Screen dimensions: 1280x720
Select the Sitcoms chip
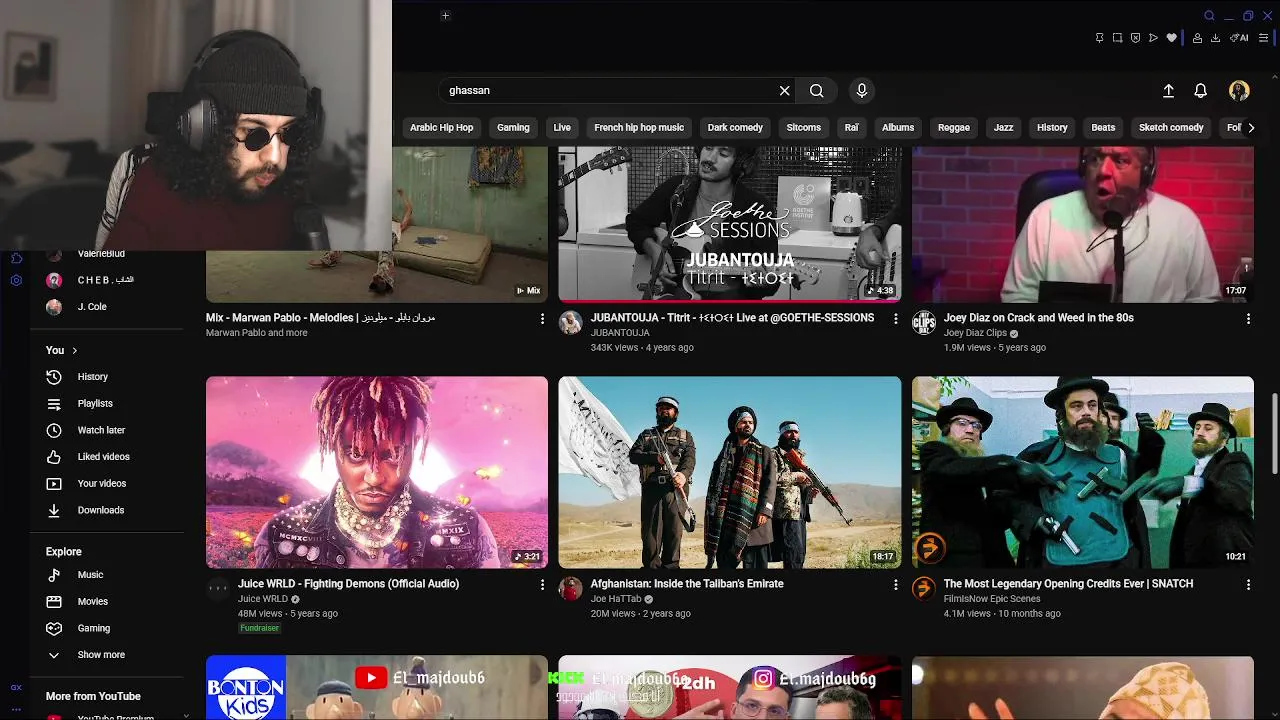click(x=803, y=127)
